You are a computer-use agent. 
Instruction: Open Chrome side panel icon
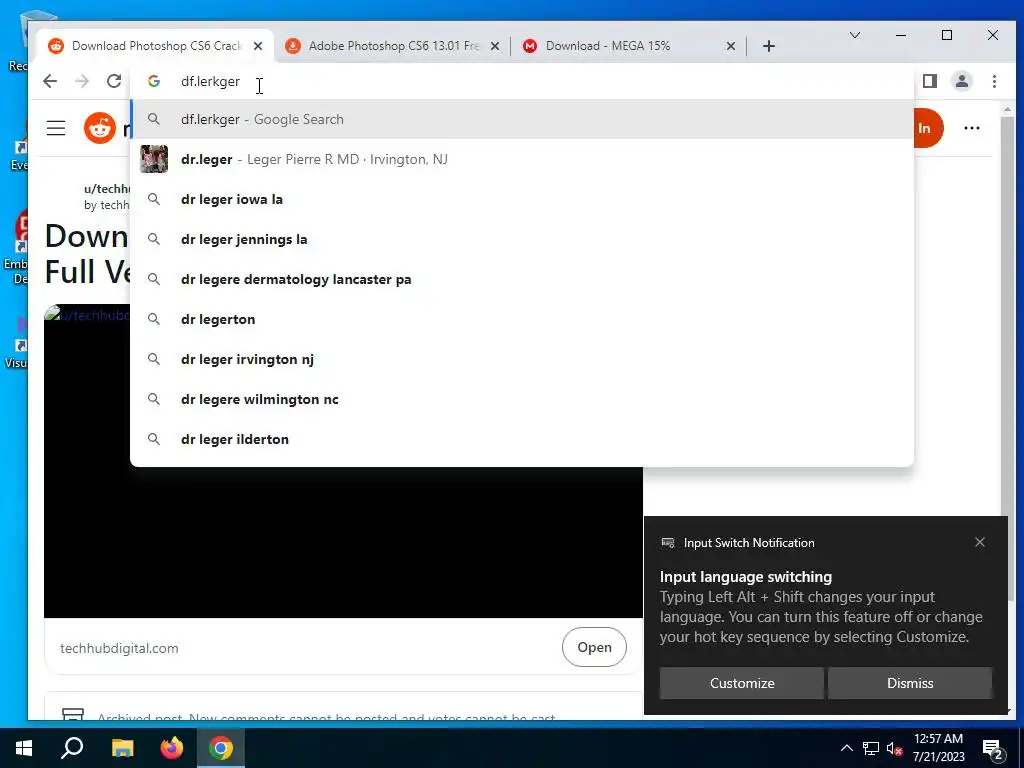point(930,81)
